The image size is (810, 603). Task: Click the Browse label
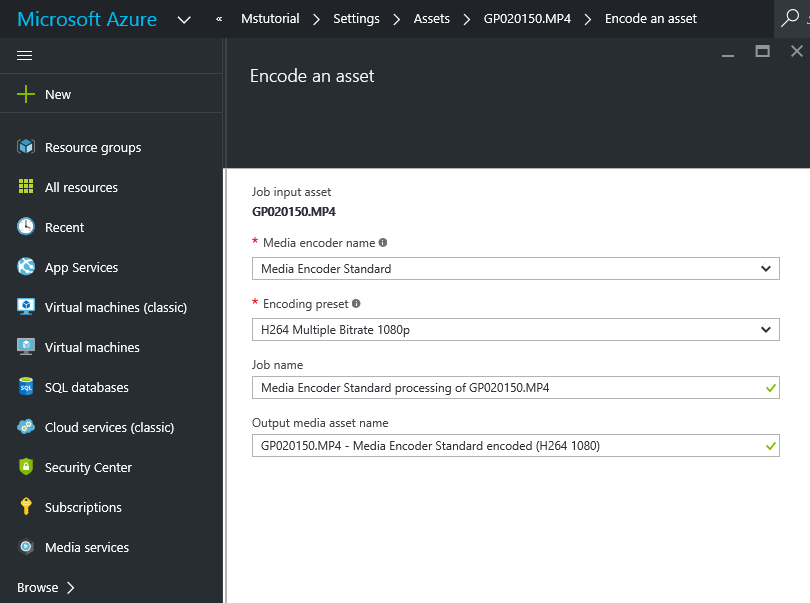click(x=38, y=587)
